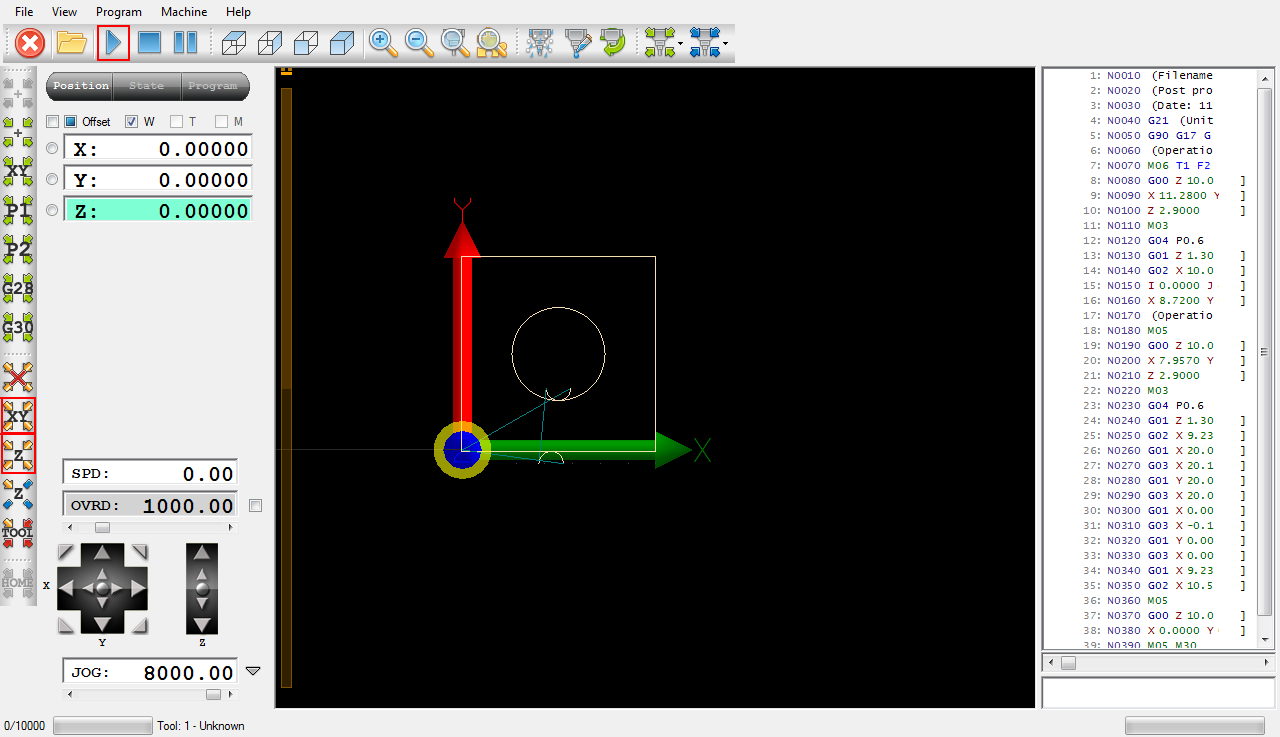The image size is (1280, 737).
Task: Tick the checkbox next to OVRD field
Action: (x=256, y=506)
